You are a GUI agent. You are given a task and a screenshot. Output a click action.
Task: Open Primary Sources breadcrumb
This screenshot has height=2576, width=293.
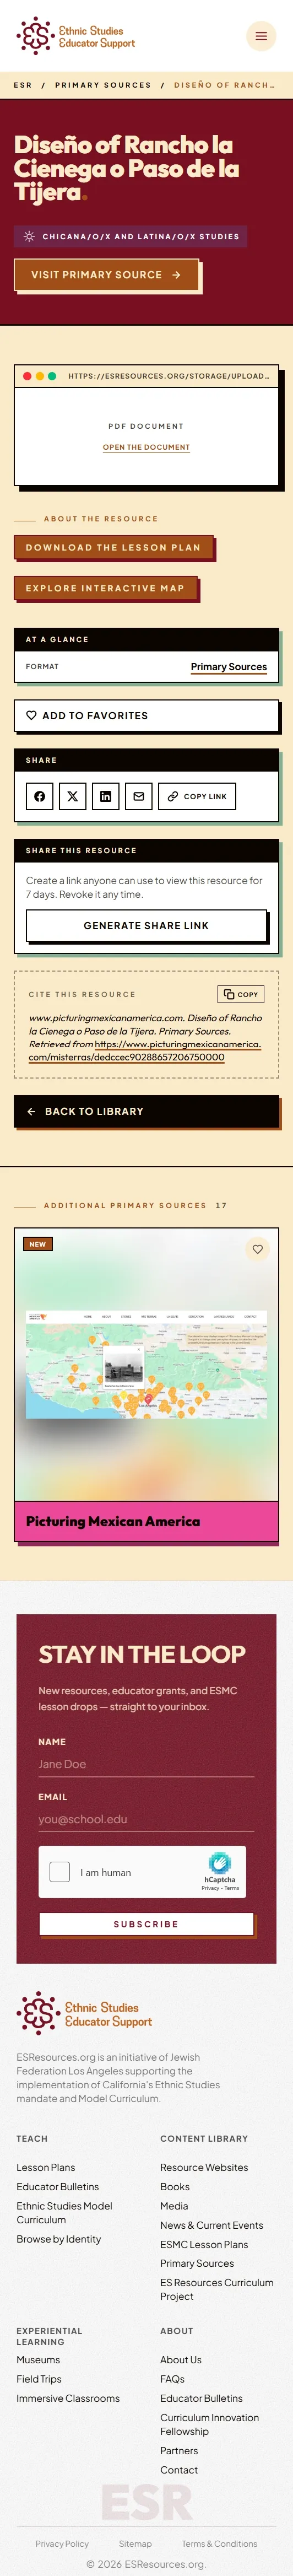(103, 85)
